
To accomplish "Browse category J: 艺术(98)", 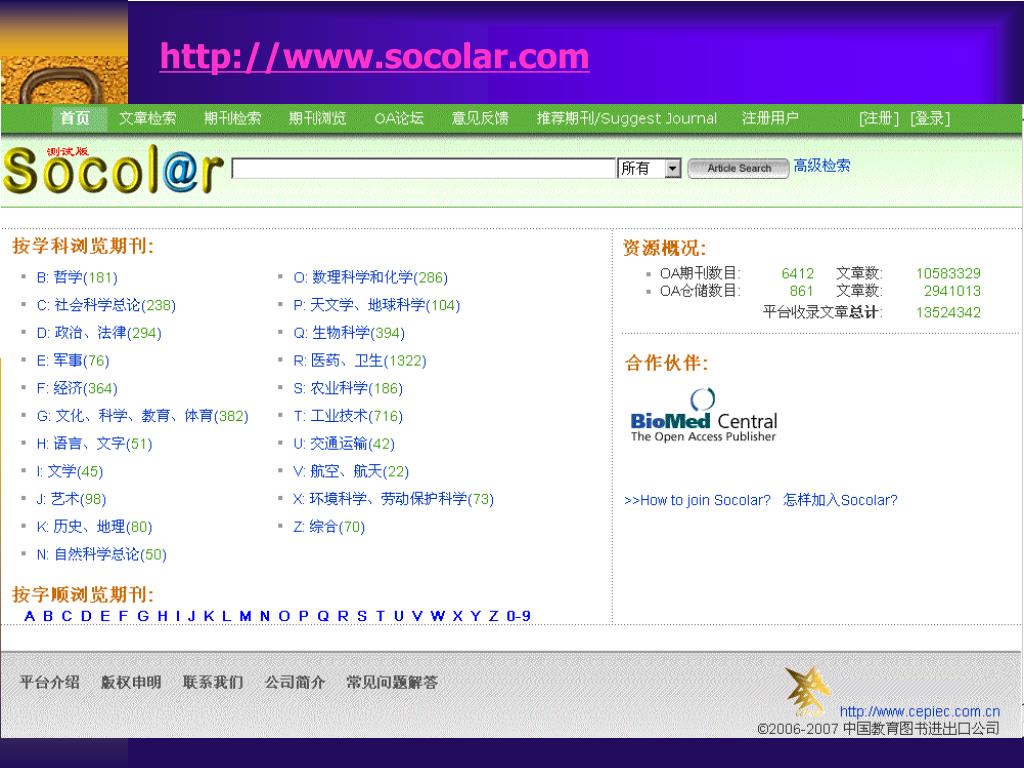I will (71, 500).
